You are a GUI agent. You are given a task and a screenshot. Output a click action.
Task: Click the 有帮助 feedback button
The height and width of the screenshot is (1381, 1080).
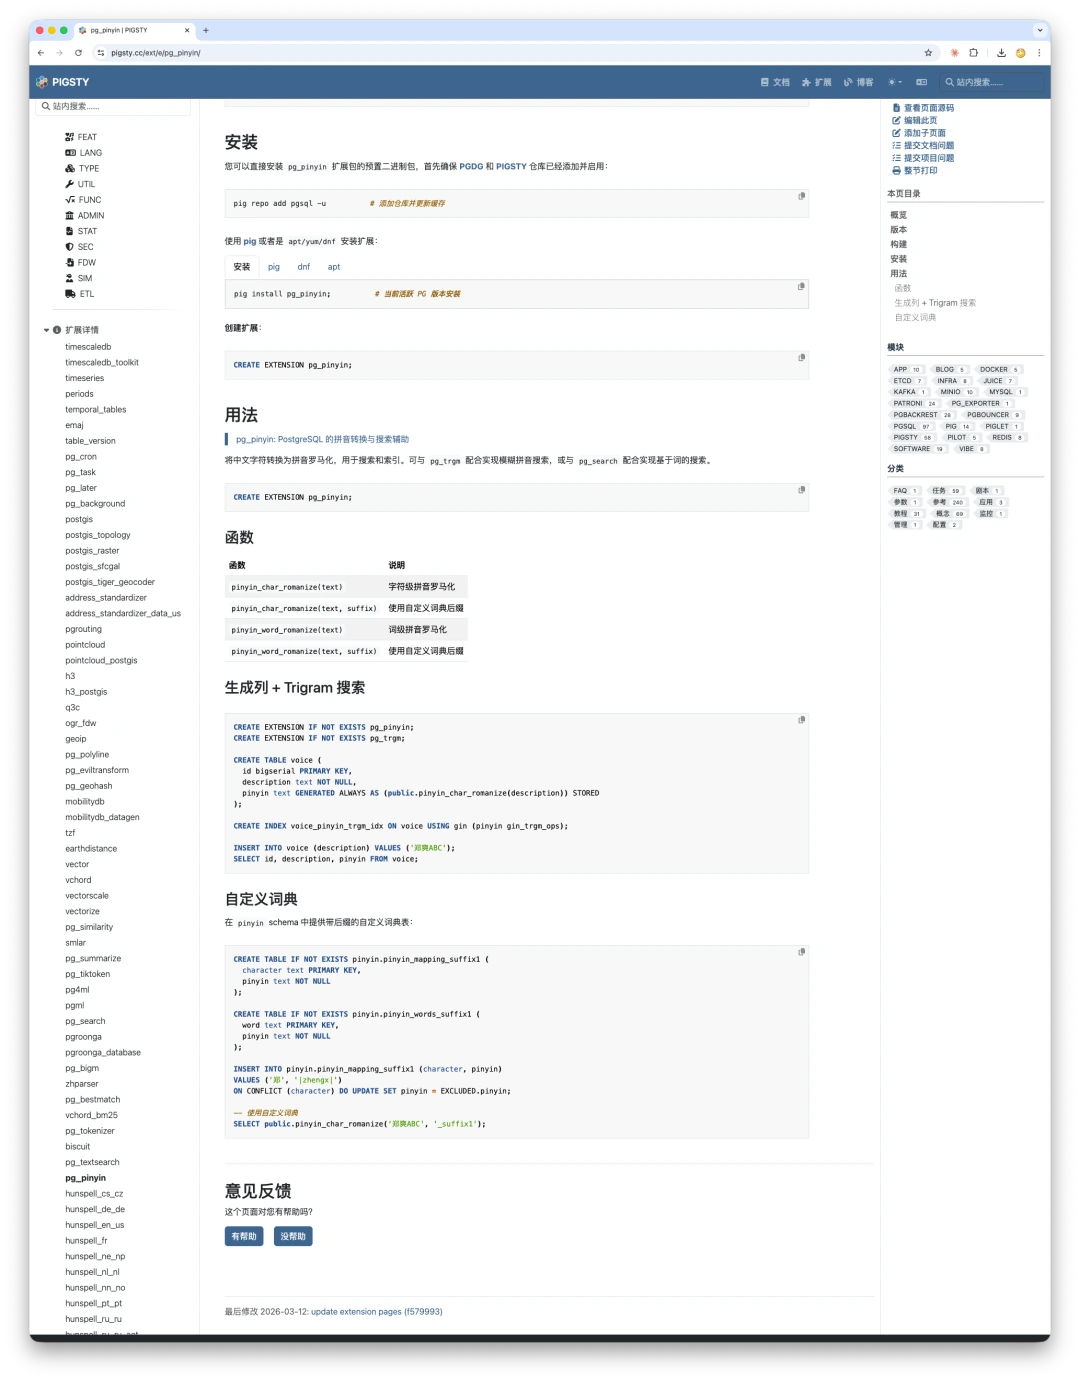tap(244, 1237)
